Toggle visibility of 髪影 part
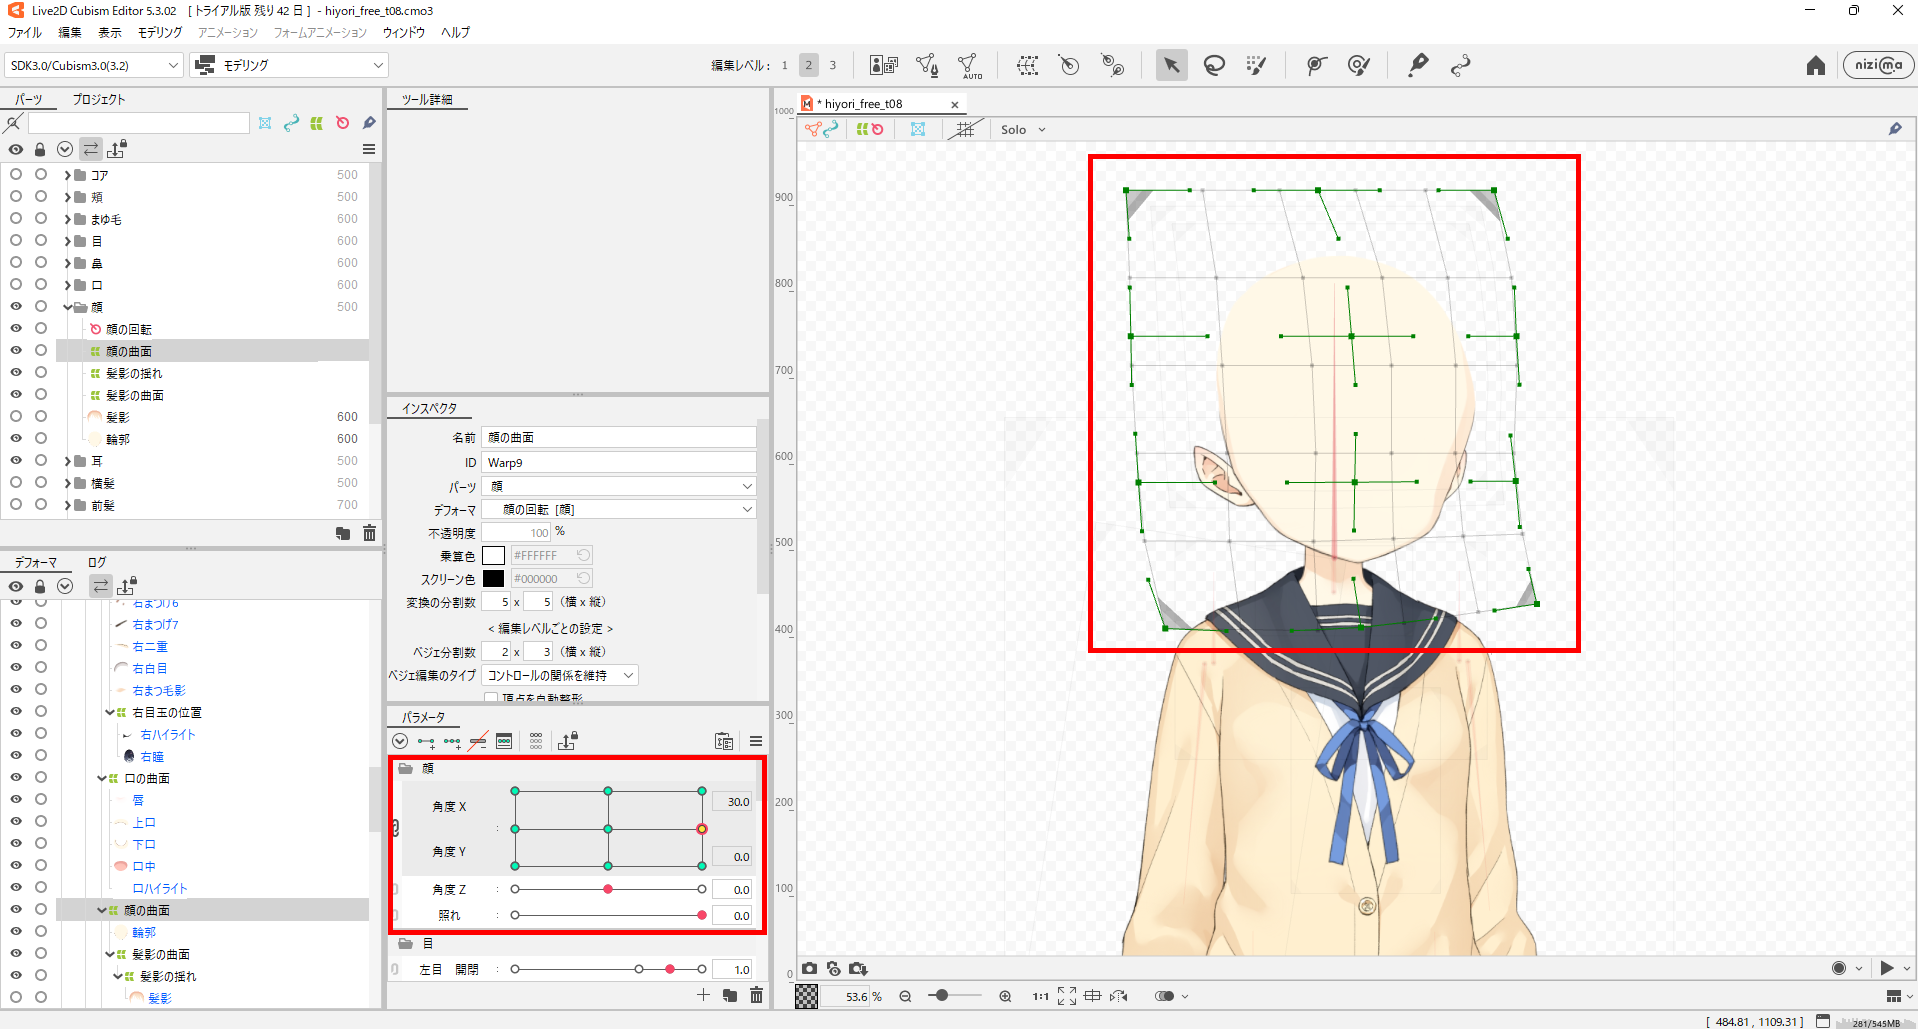 (x=16, y=416)
